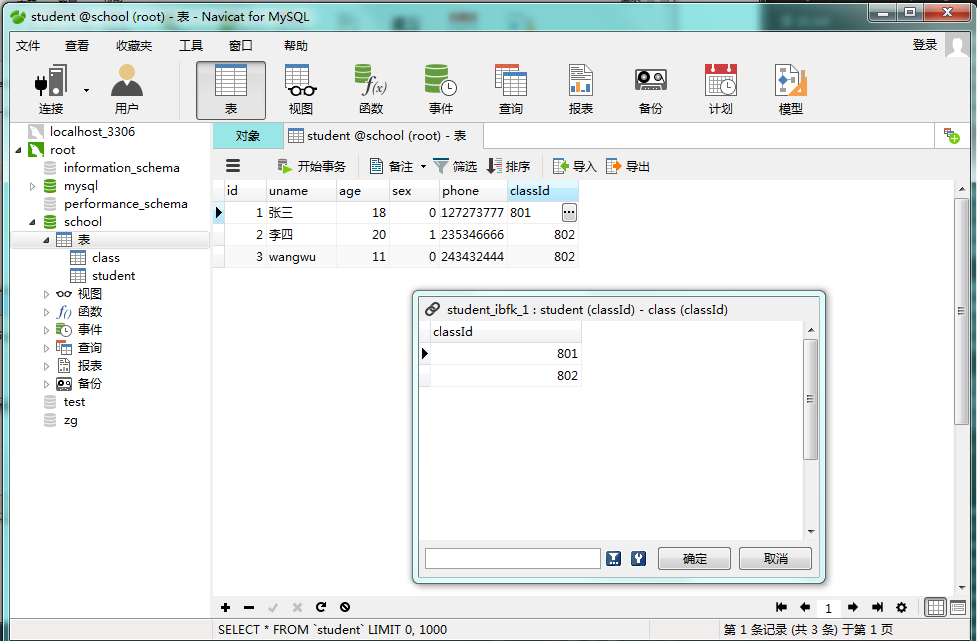The image size is (977, 641).
Task: Click the 导出 export button
Action: [x=628, y=166]
